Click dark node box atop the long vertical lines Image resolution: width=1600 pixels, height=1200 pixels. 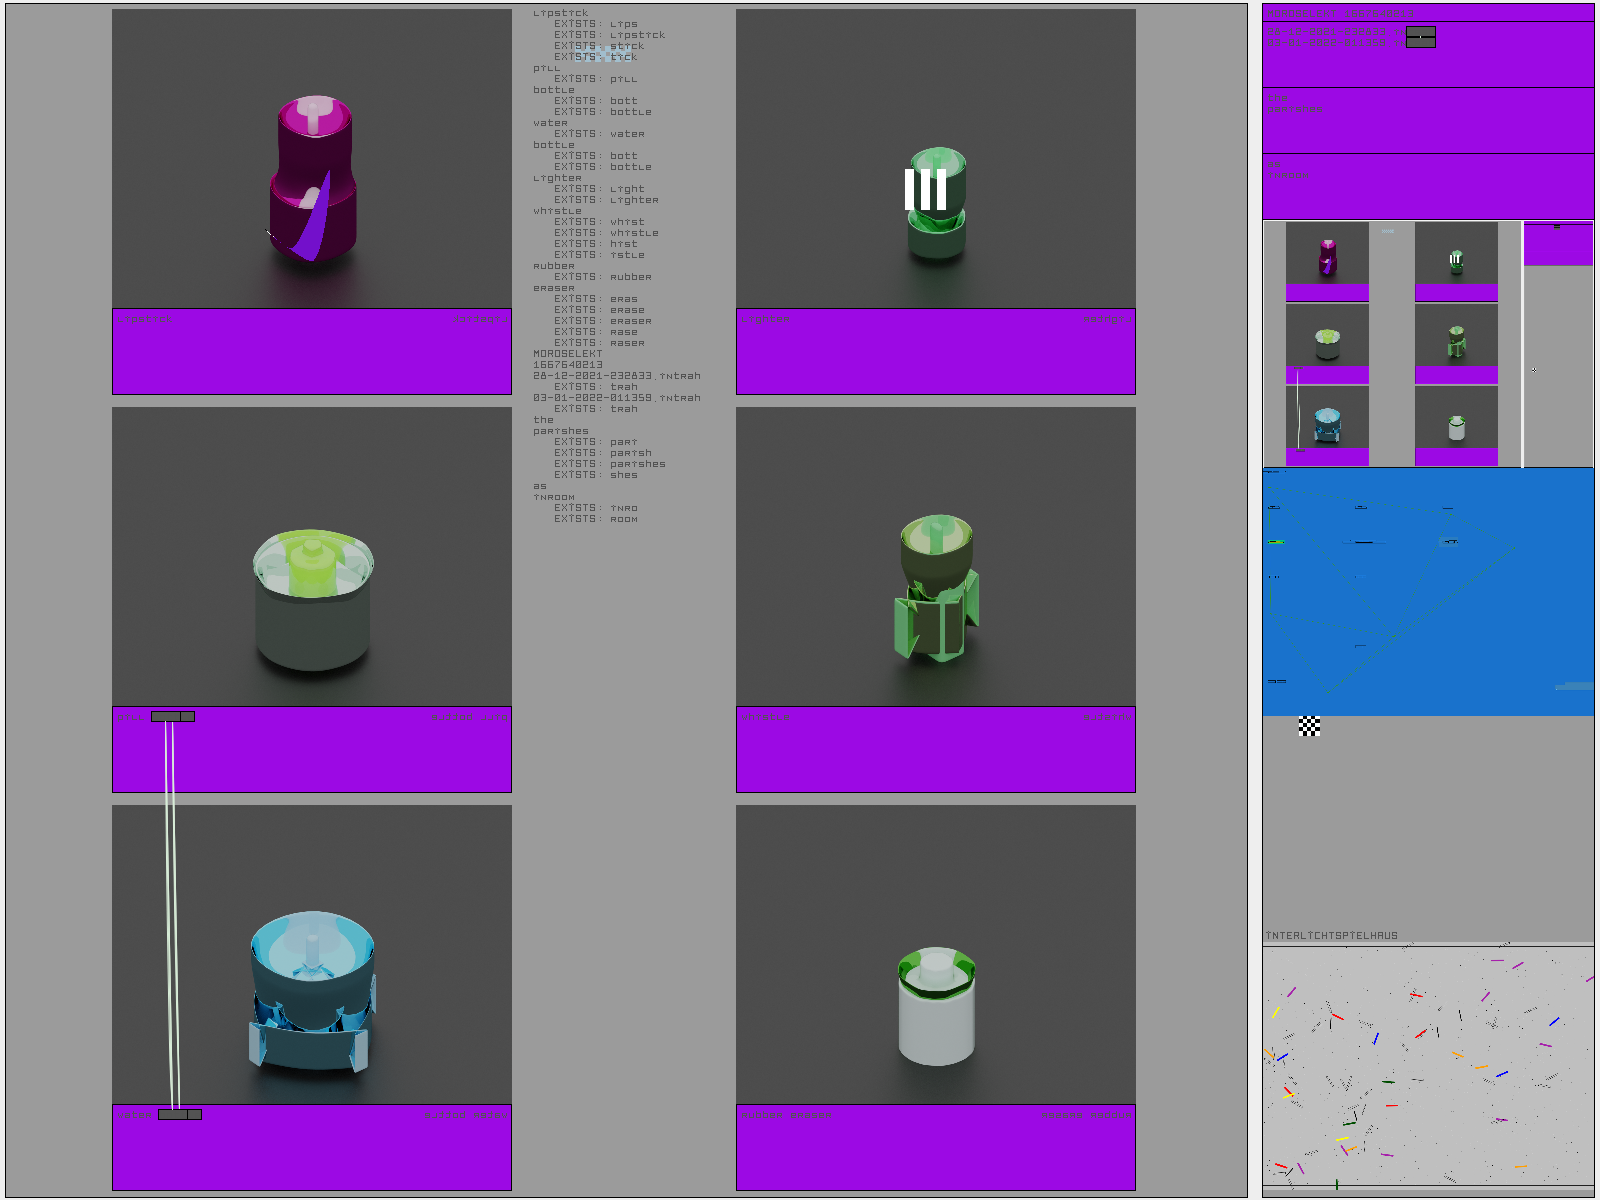173,716
